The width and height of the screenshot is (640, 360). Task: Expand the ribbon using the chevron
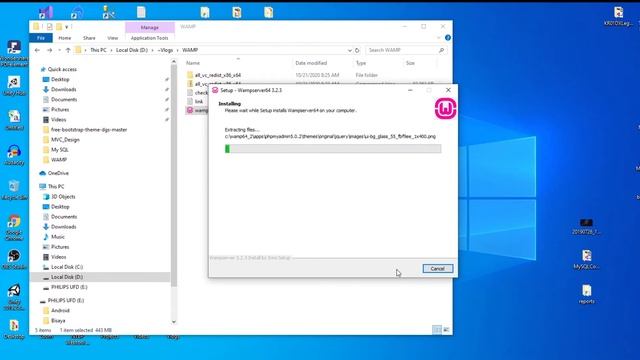pyautogui.click(x=439, y=38)
